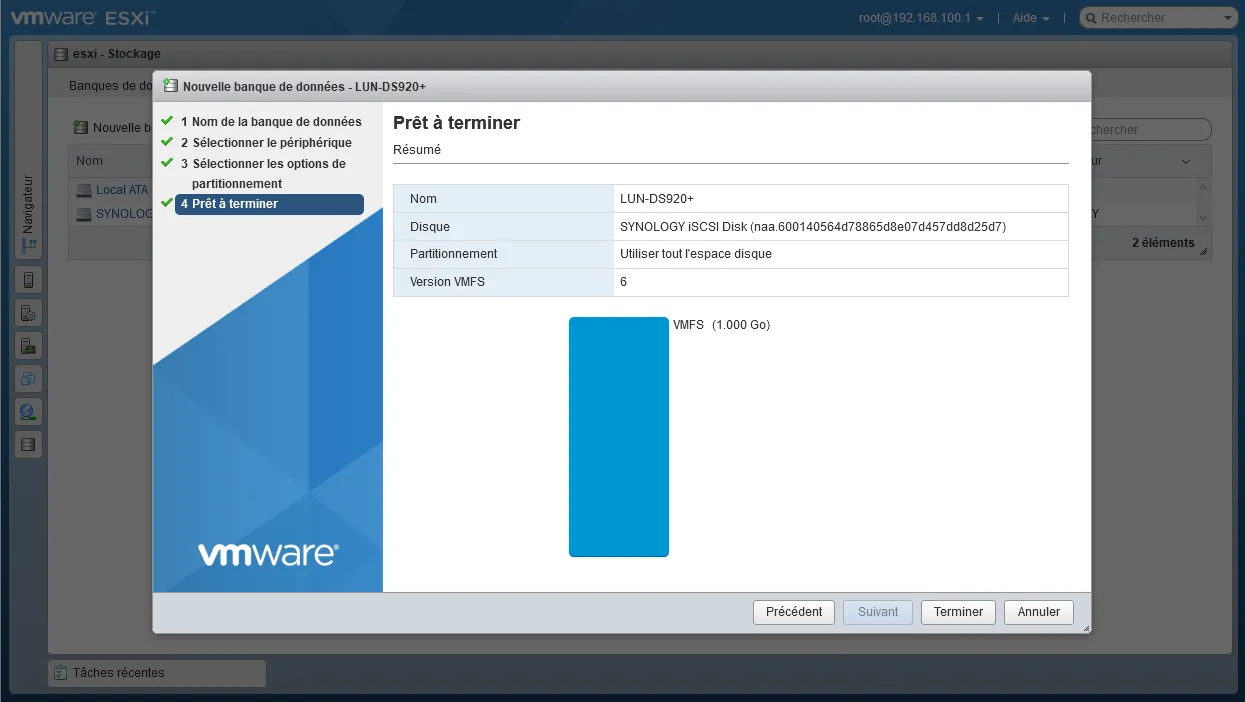Select the Storage icon in sidebar

coord(28,444)
